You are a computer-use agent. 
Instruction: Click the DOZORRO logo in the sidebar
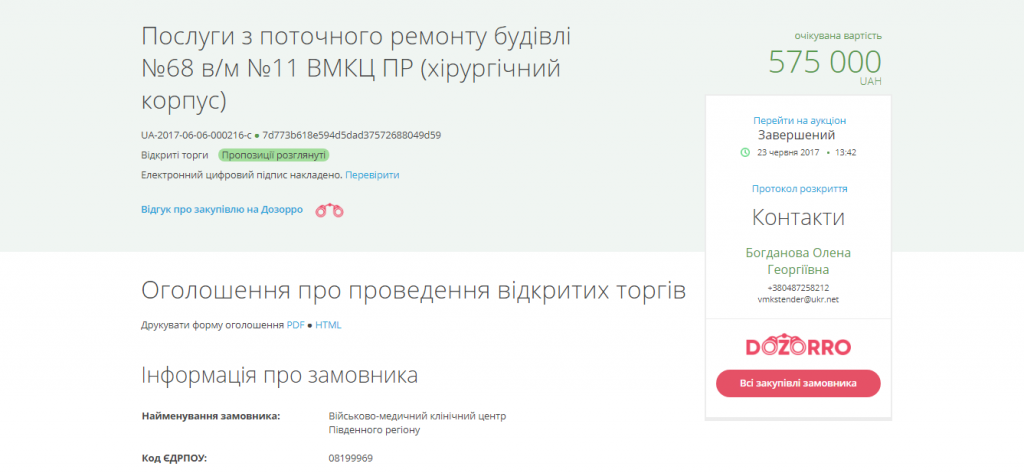click(798, 347)
